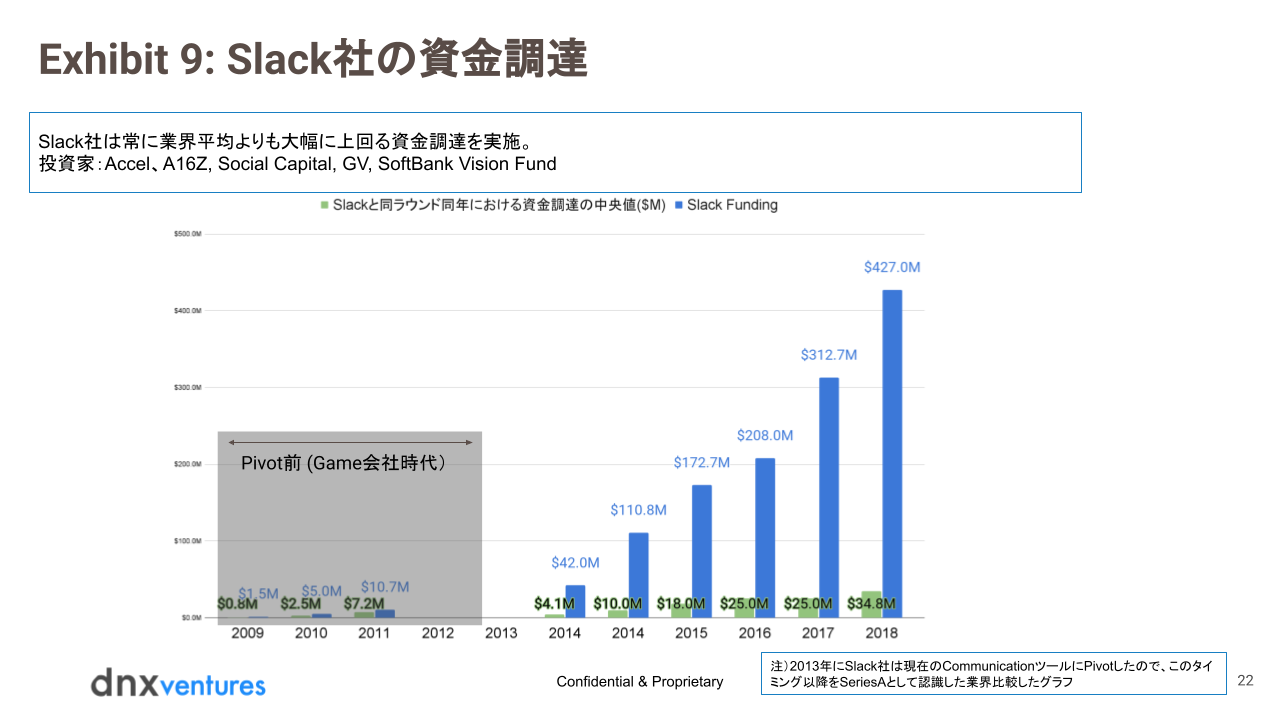Click the "$208.0M" data label
The image size is (1280, 720).
pos(765,436)
